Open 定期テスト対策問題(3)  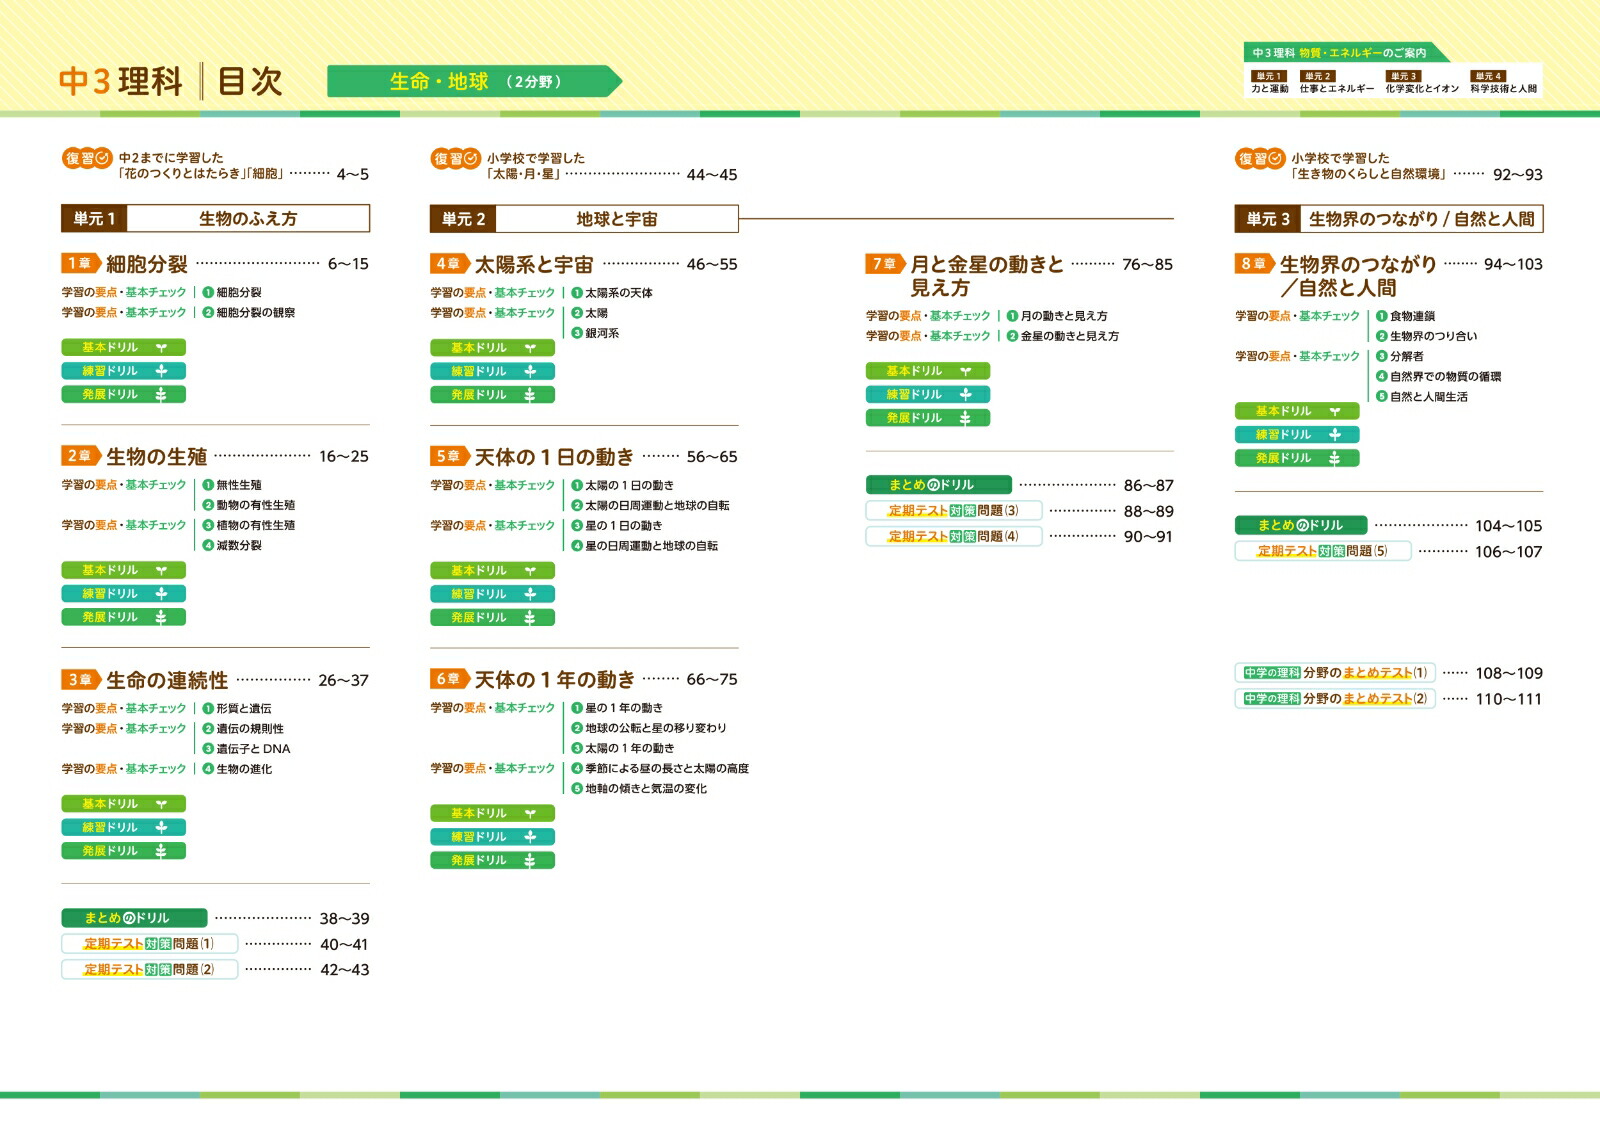[x=954, y=511]
